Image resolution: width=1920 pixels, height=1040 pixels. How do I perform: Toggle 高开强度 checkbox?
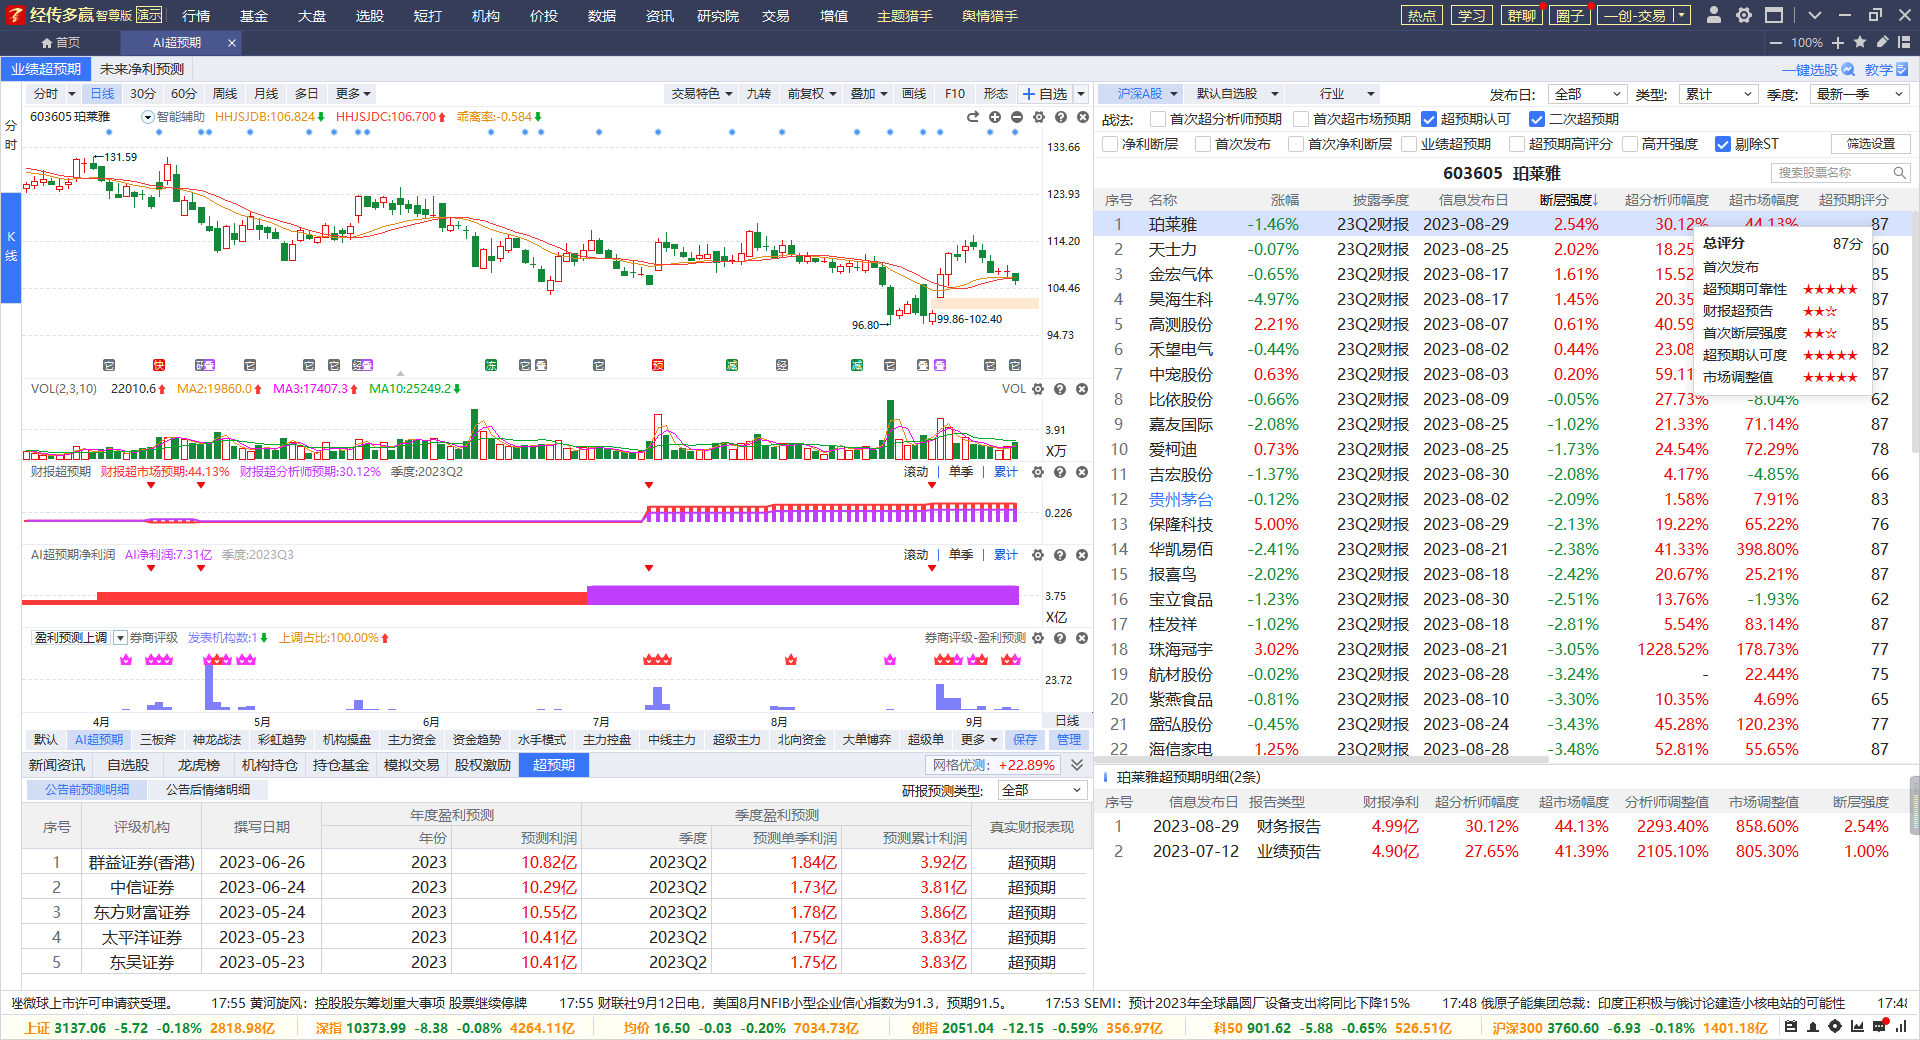pyautogui.click(x=1630, y=144)
